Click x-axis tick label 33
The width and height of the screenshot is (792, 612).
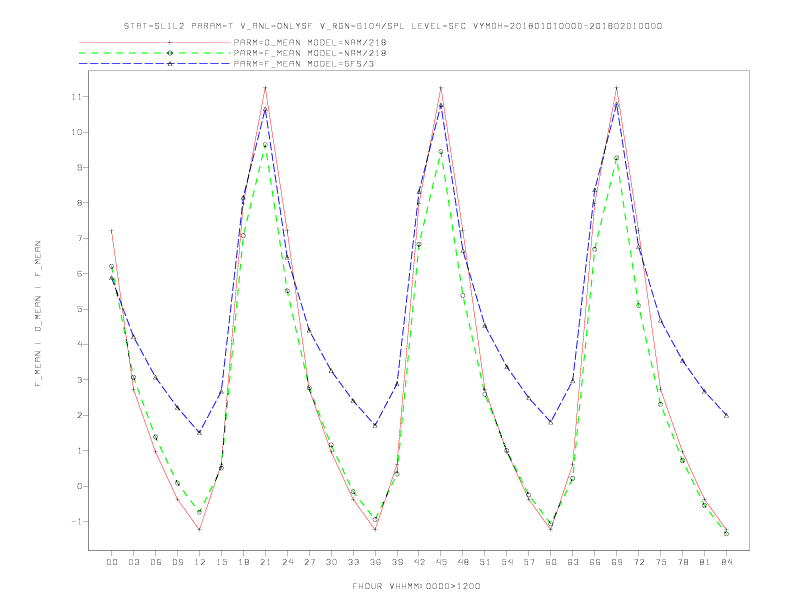353,562
